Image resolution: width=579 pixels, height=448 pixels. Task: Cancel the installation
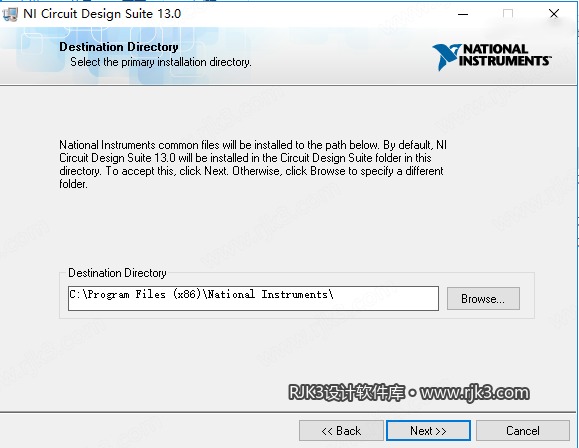click(x=523, y=431)
